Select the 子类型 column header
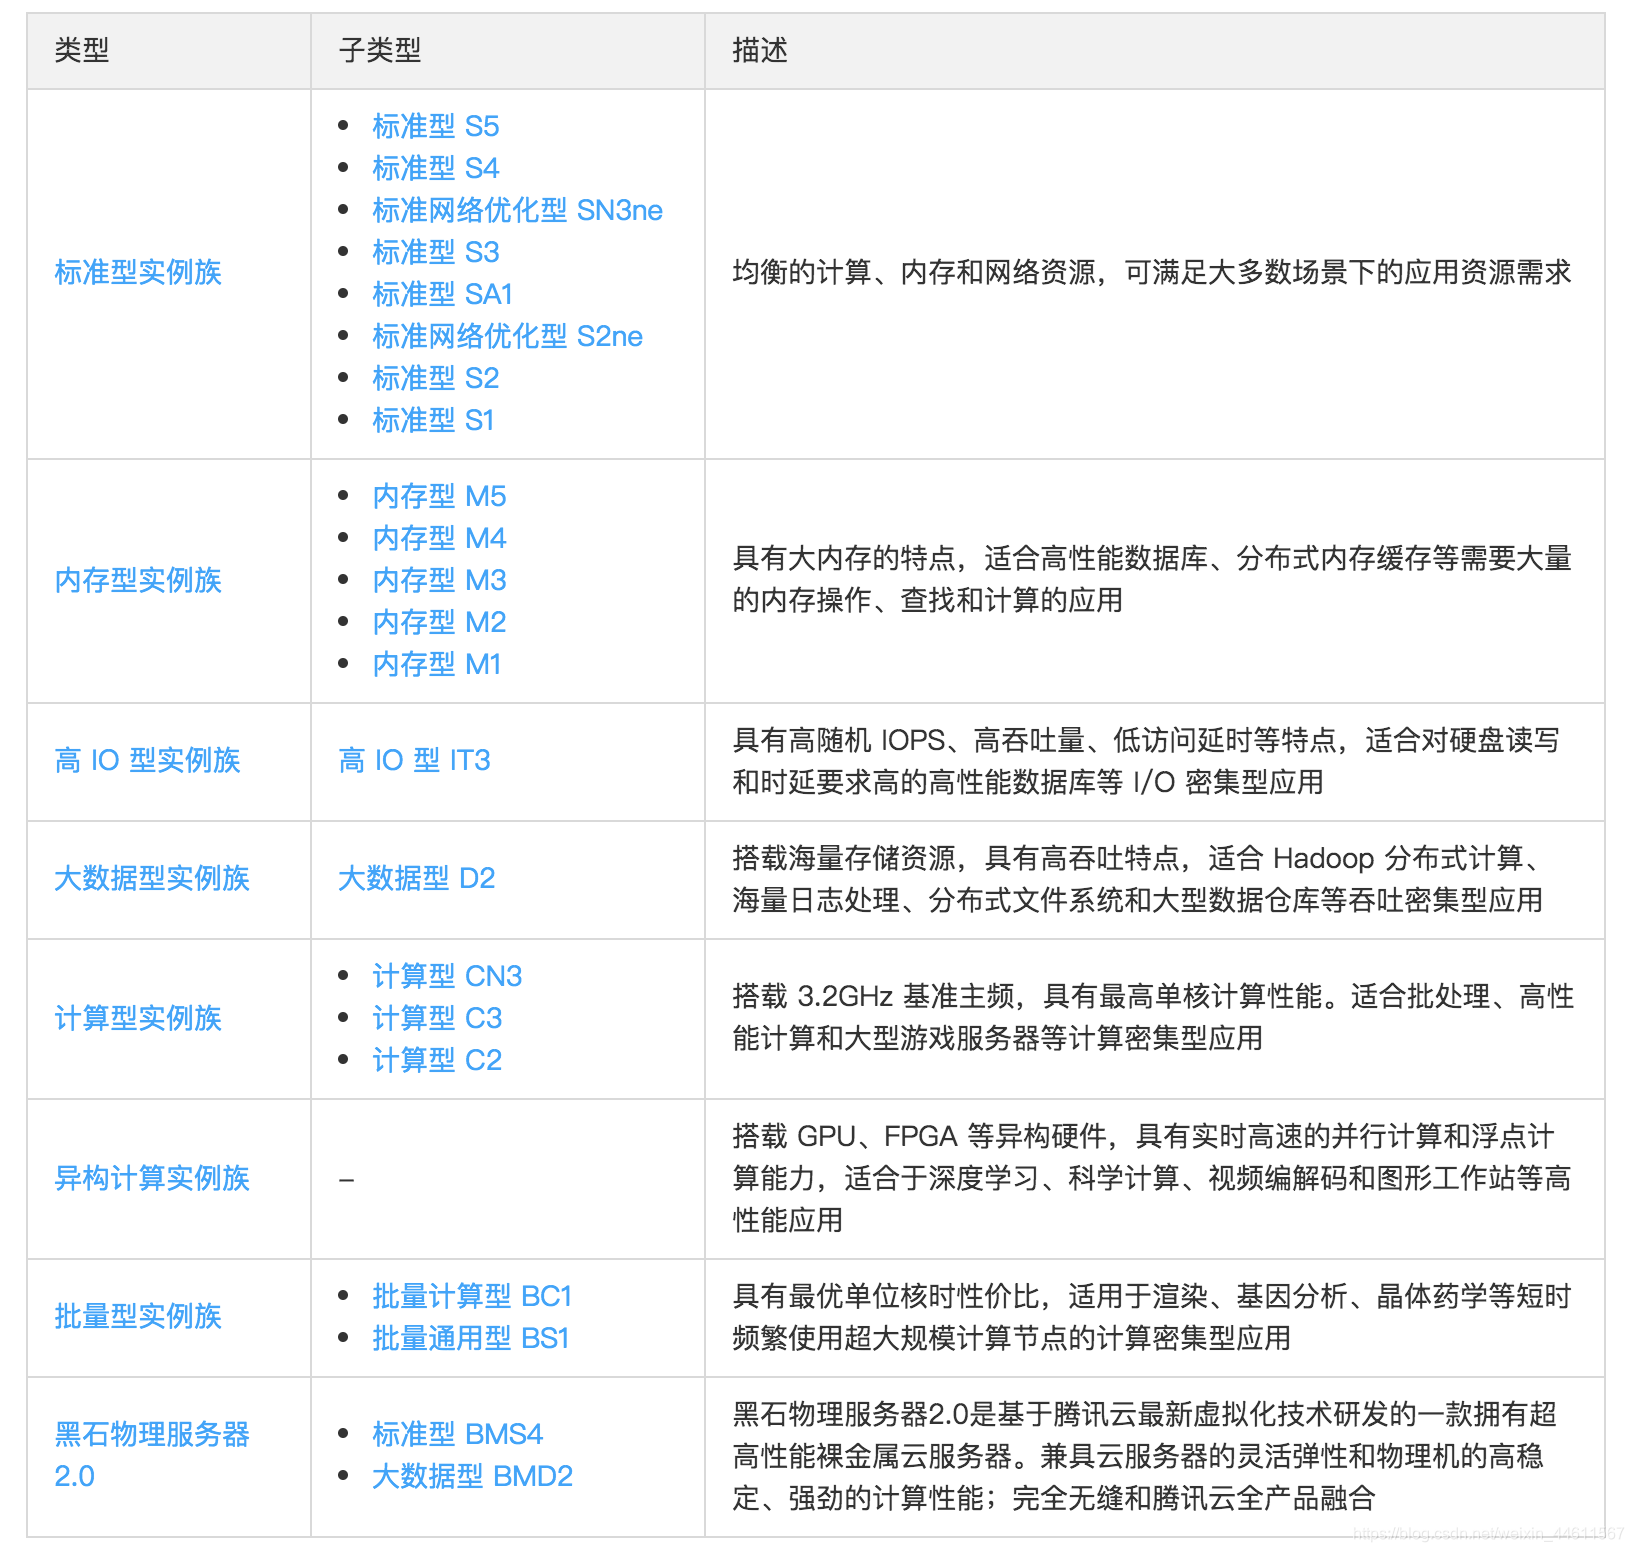 [380, 50]
